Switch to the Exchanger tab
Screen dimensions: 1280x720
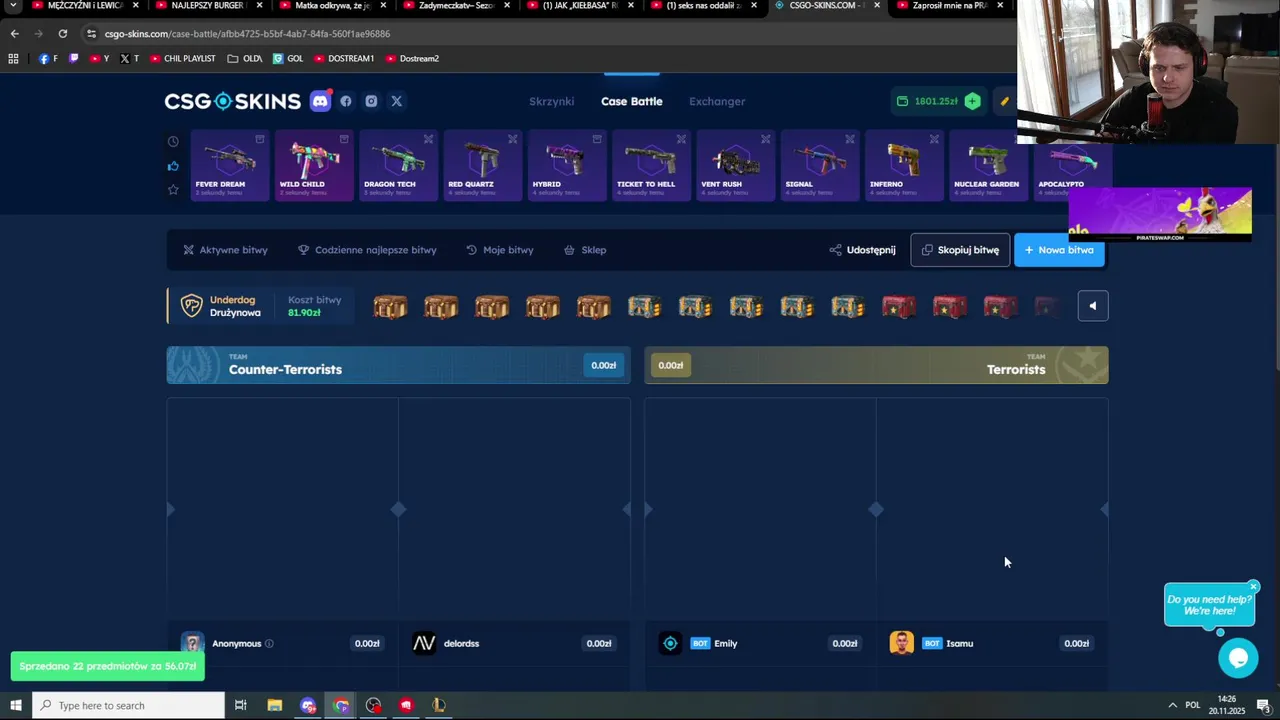(x=717, y=101)
